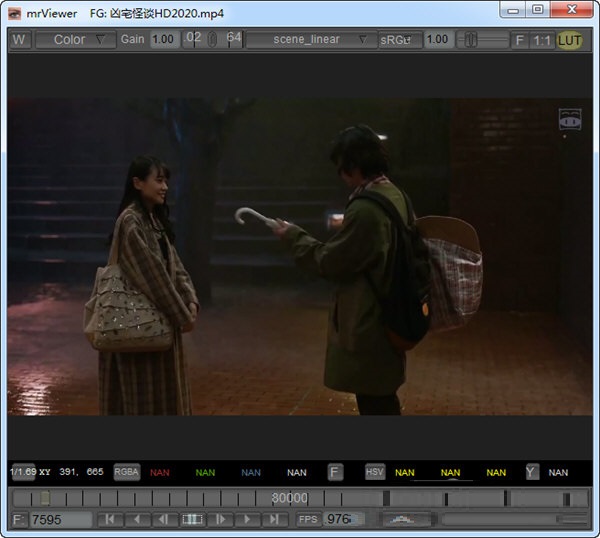Click the blue NAN value
This screenshot has width=600, height=538.
(x=251, y=473)
